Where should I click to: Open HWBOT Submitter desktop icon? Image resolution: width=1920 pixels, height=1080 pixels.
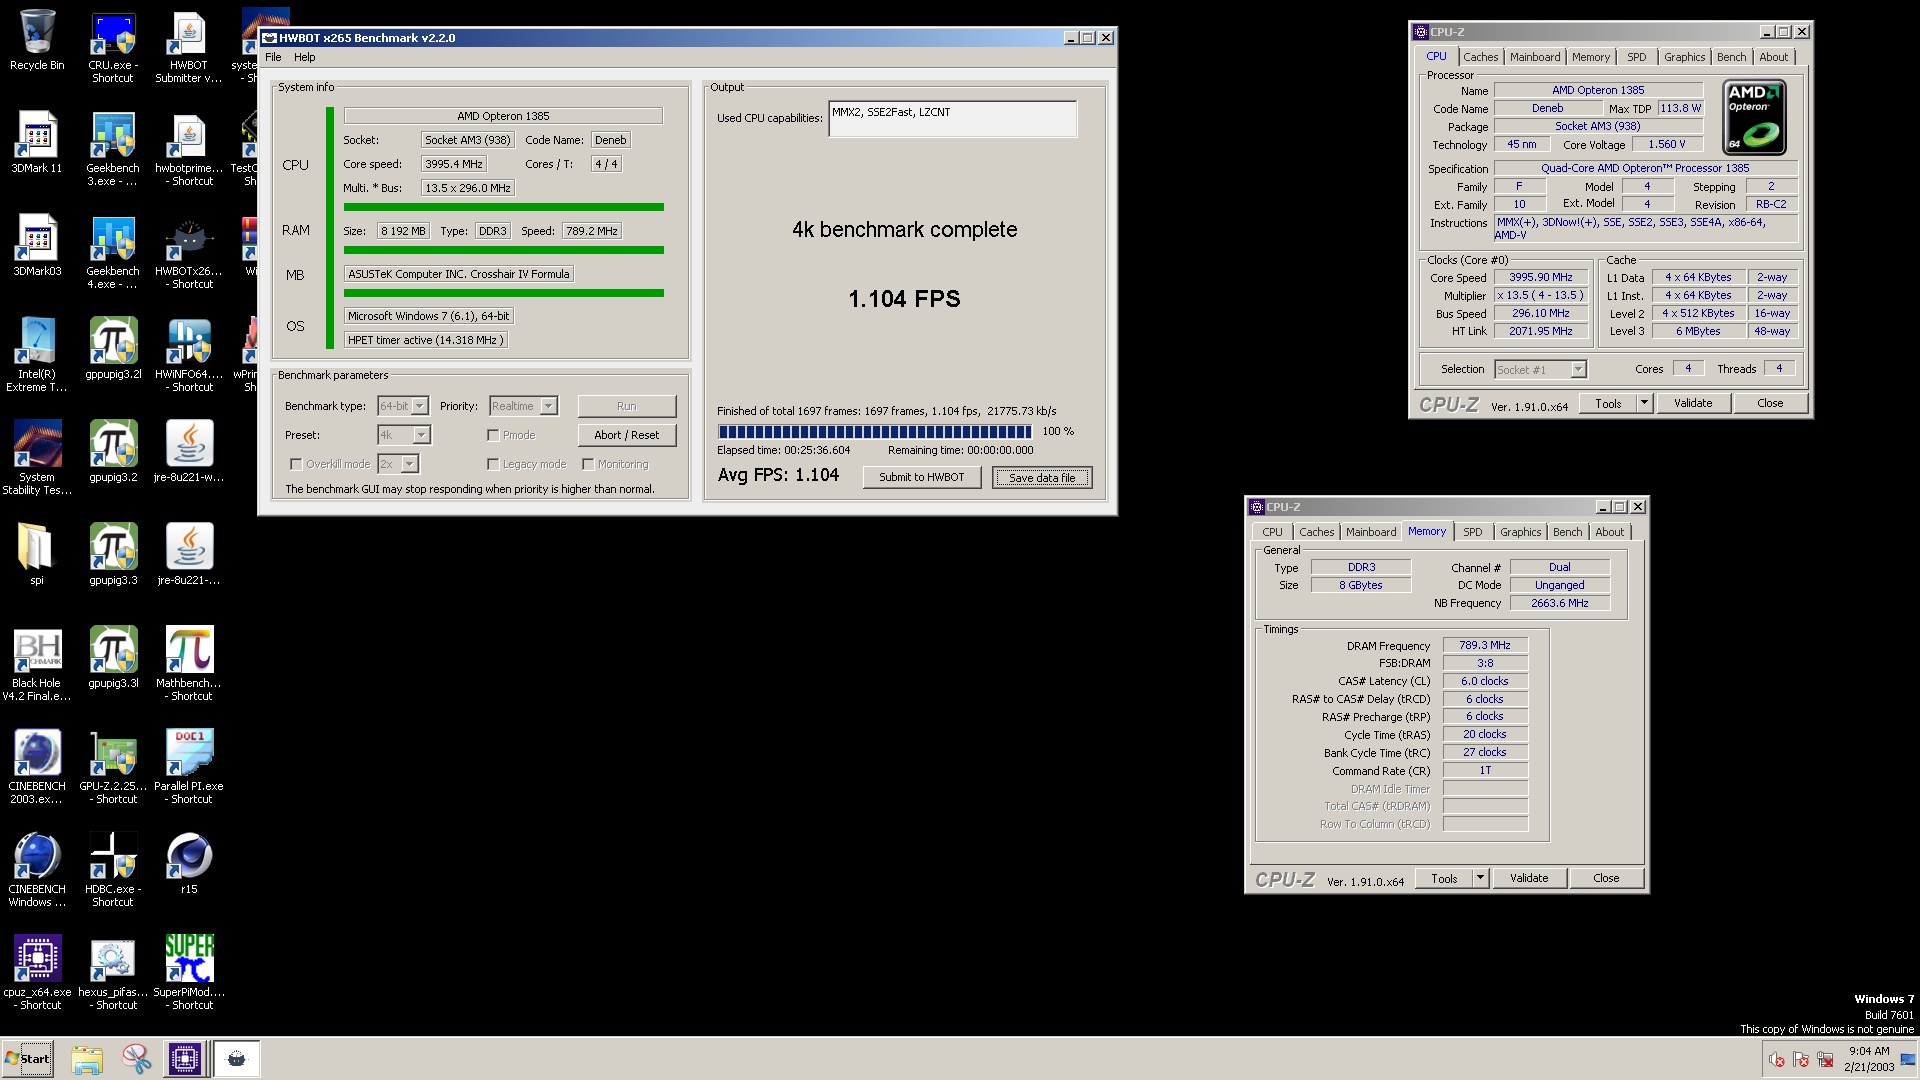click(x=189, y=47)
